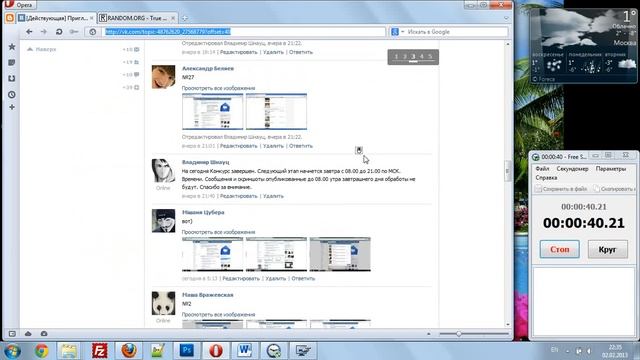Open the Файл menu in the stopwatch window
640x360 pixels.
pyautogui.click(x=542, y=169)
